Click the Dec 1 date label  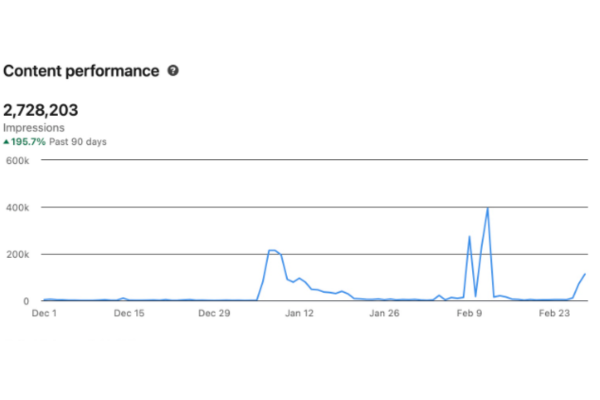pos(46,313)
